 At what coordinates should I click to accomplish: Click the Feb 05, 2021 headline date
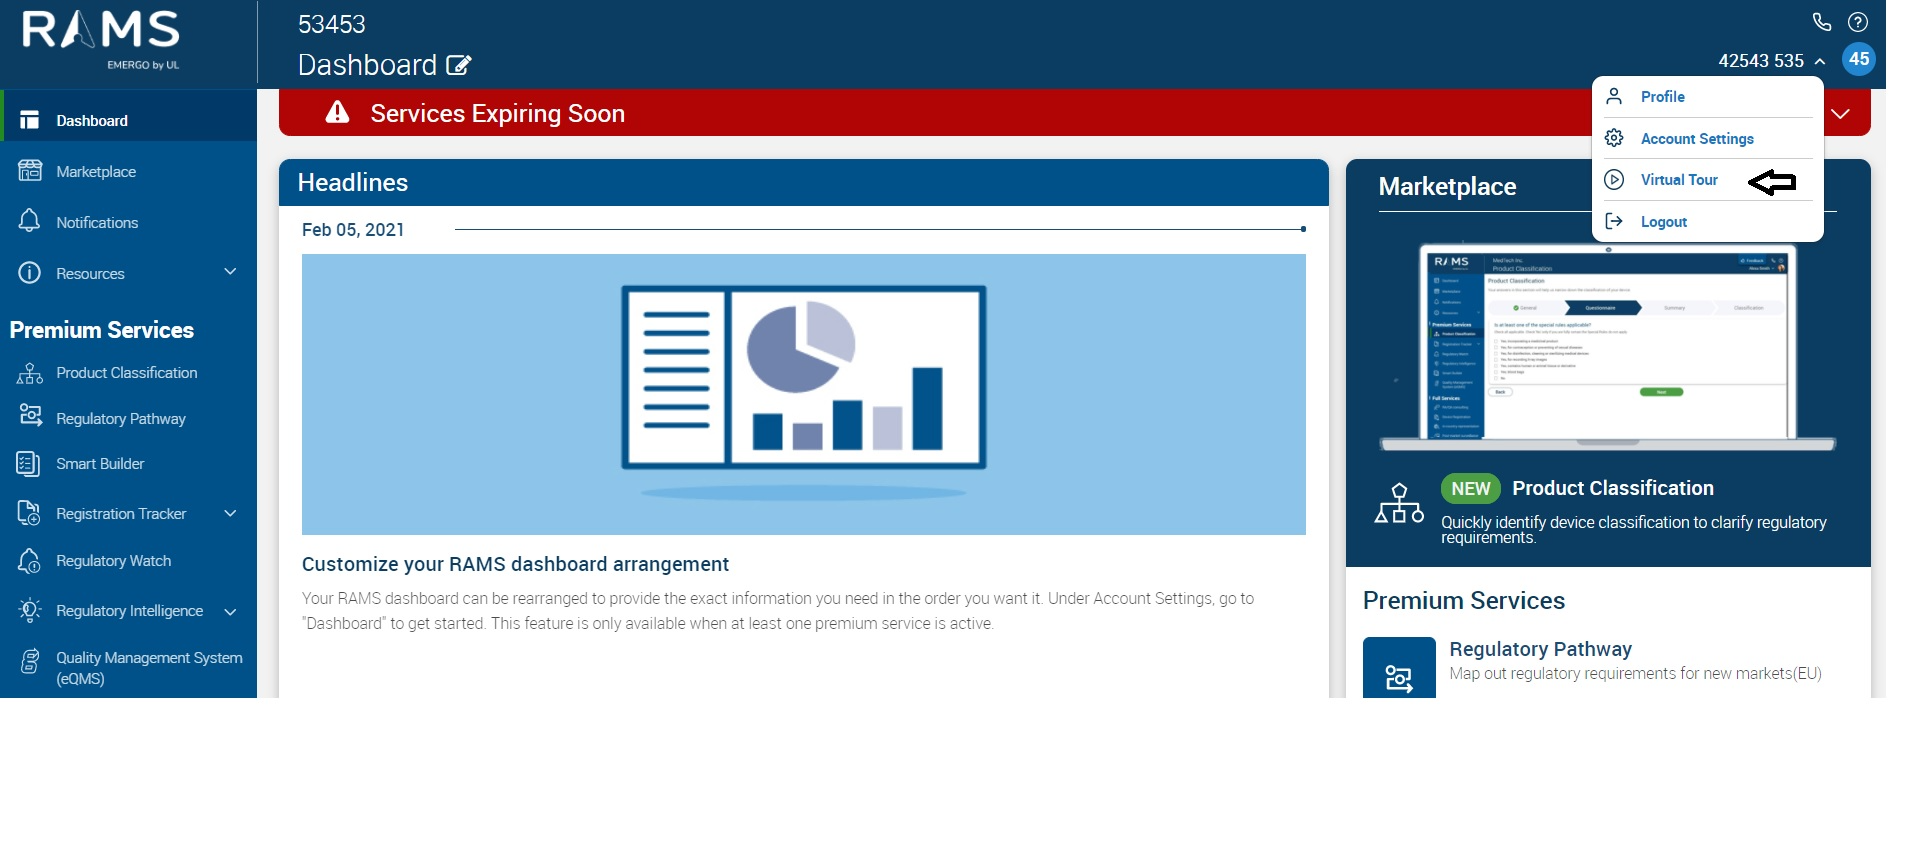[x=353, y=230]
